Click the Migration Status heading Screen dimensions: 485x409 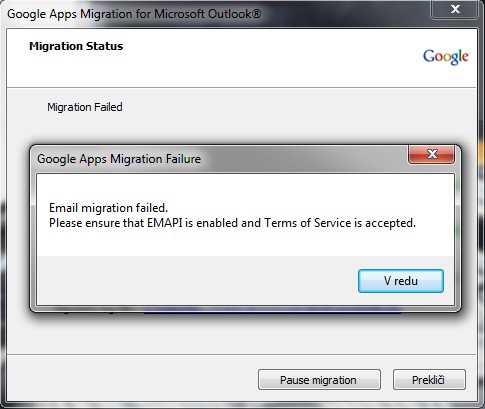click(x=76, y=46)
